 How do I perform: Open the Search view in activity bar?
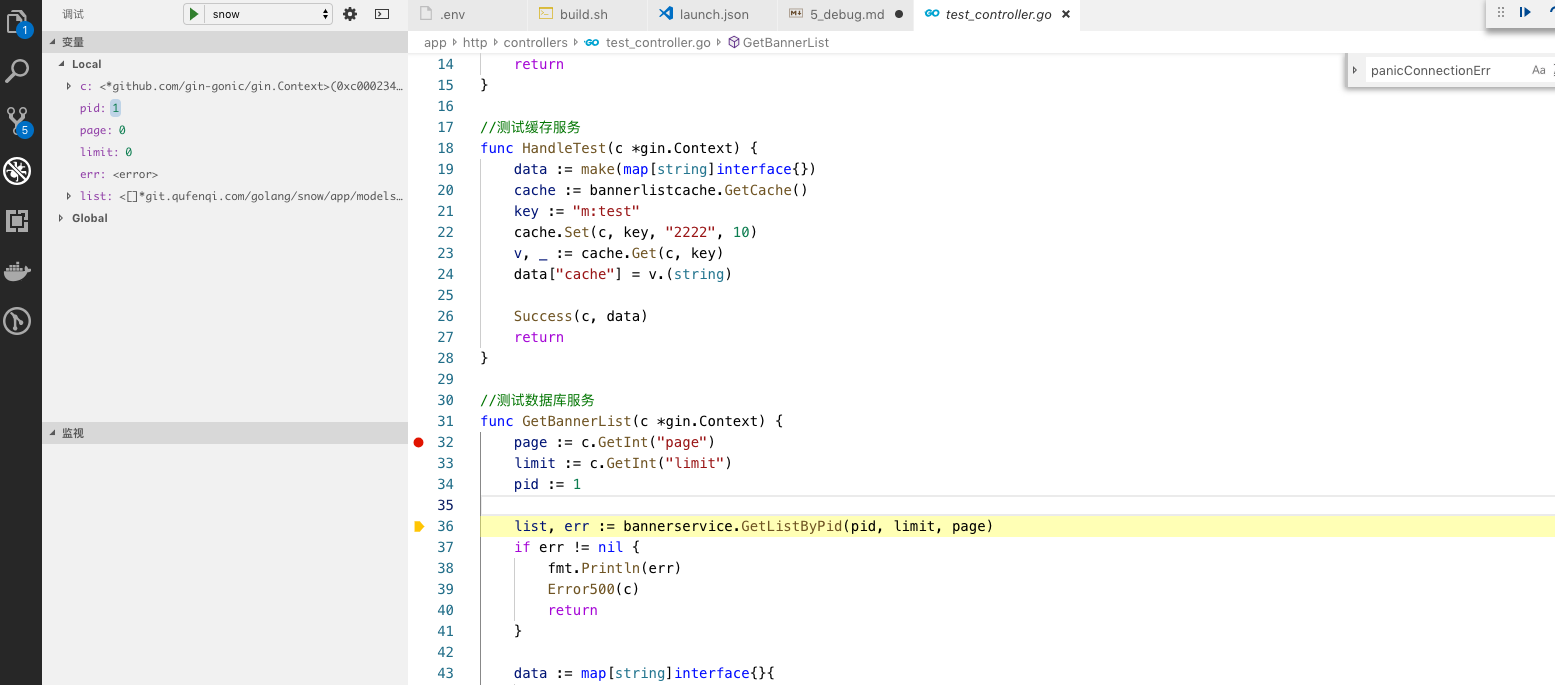point(18,71)
